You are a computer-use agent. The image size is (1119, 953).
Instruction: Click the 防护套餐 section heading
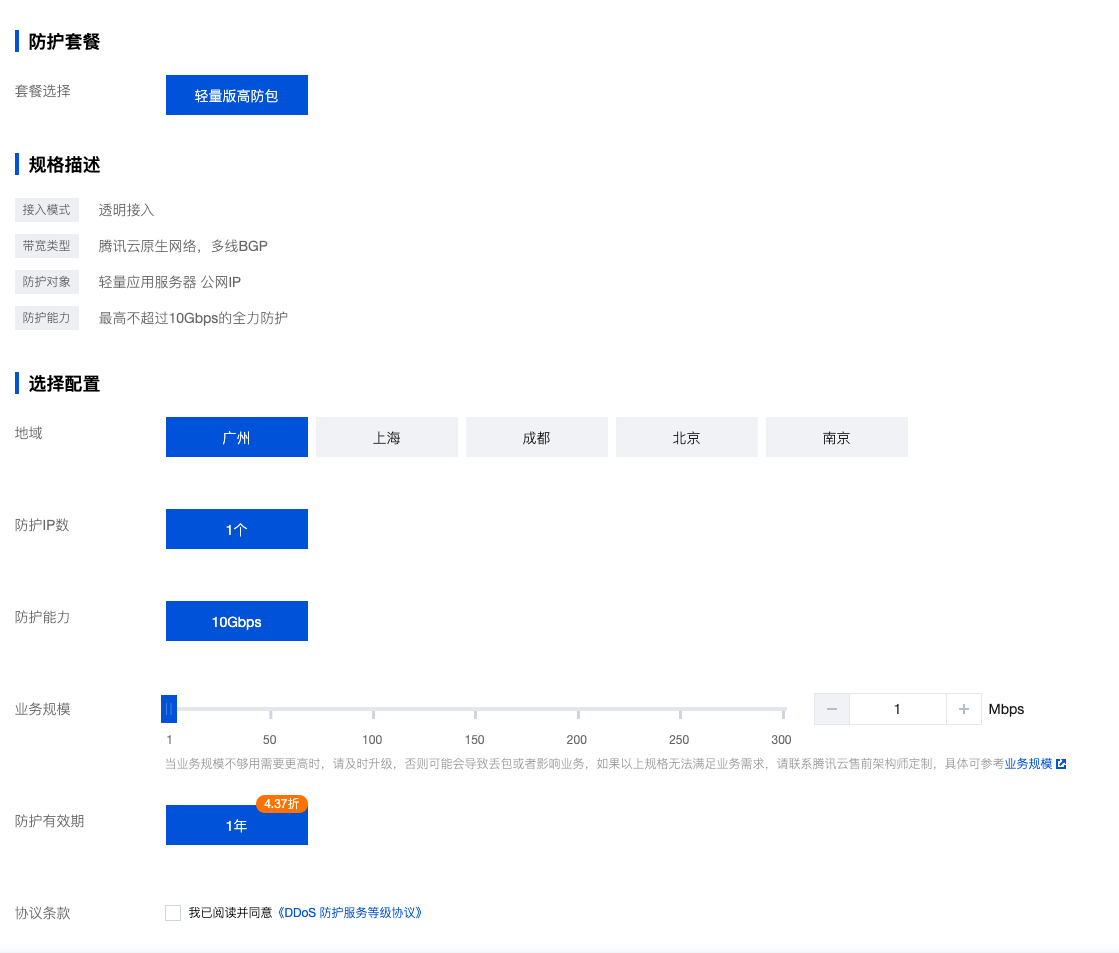click(64, 41)
